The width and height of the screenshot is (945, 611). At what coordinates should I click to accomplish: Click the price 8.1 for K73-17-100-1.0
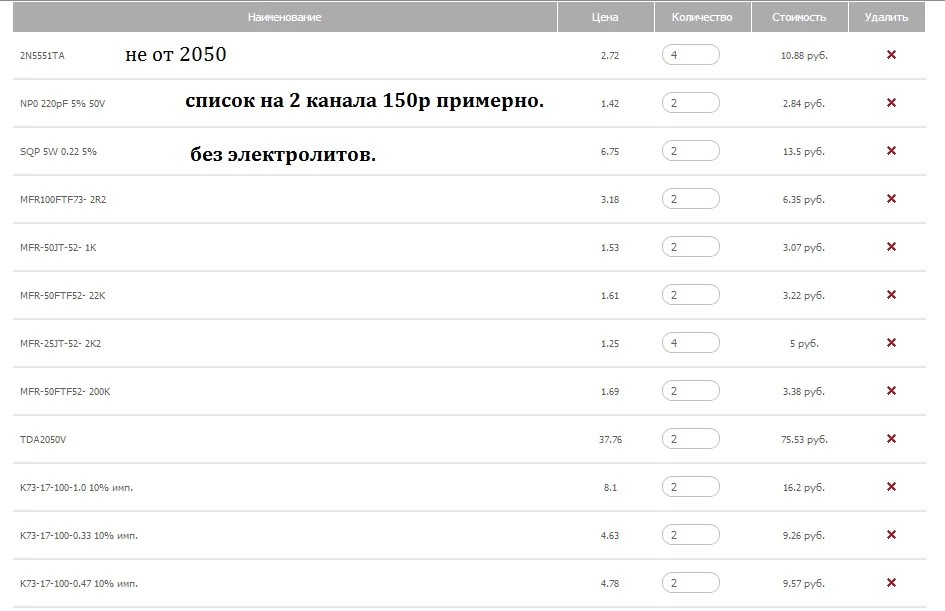pos(610,487)
